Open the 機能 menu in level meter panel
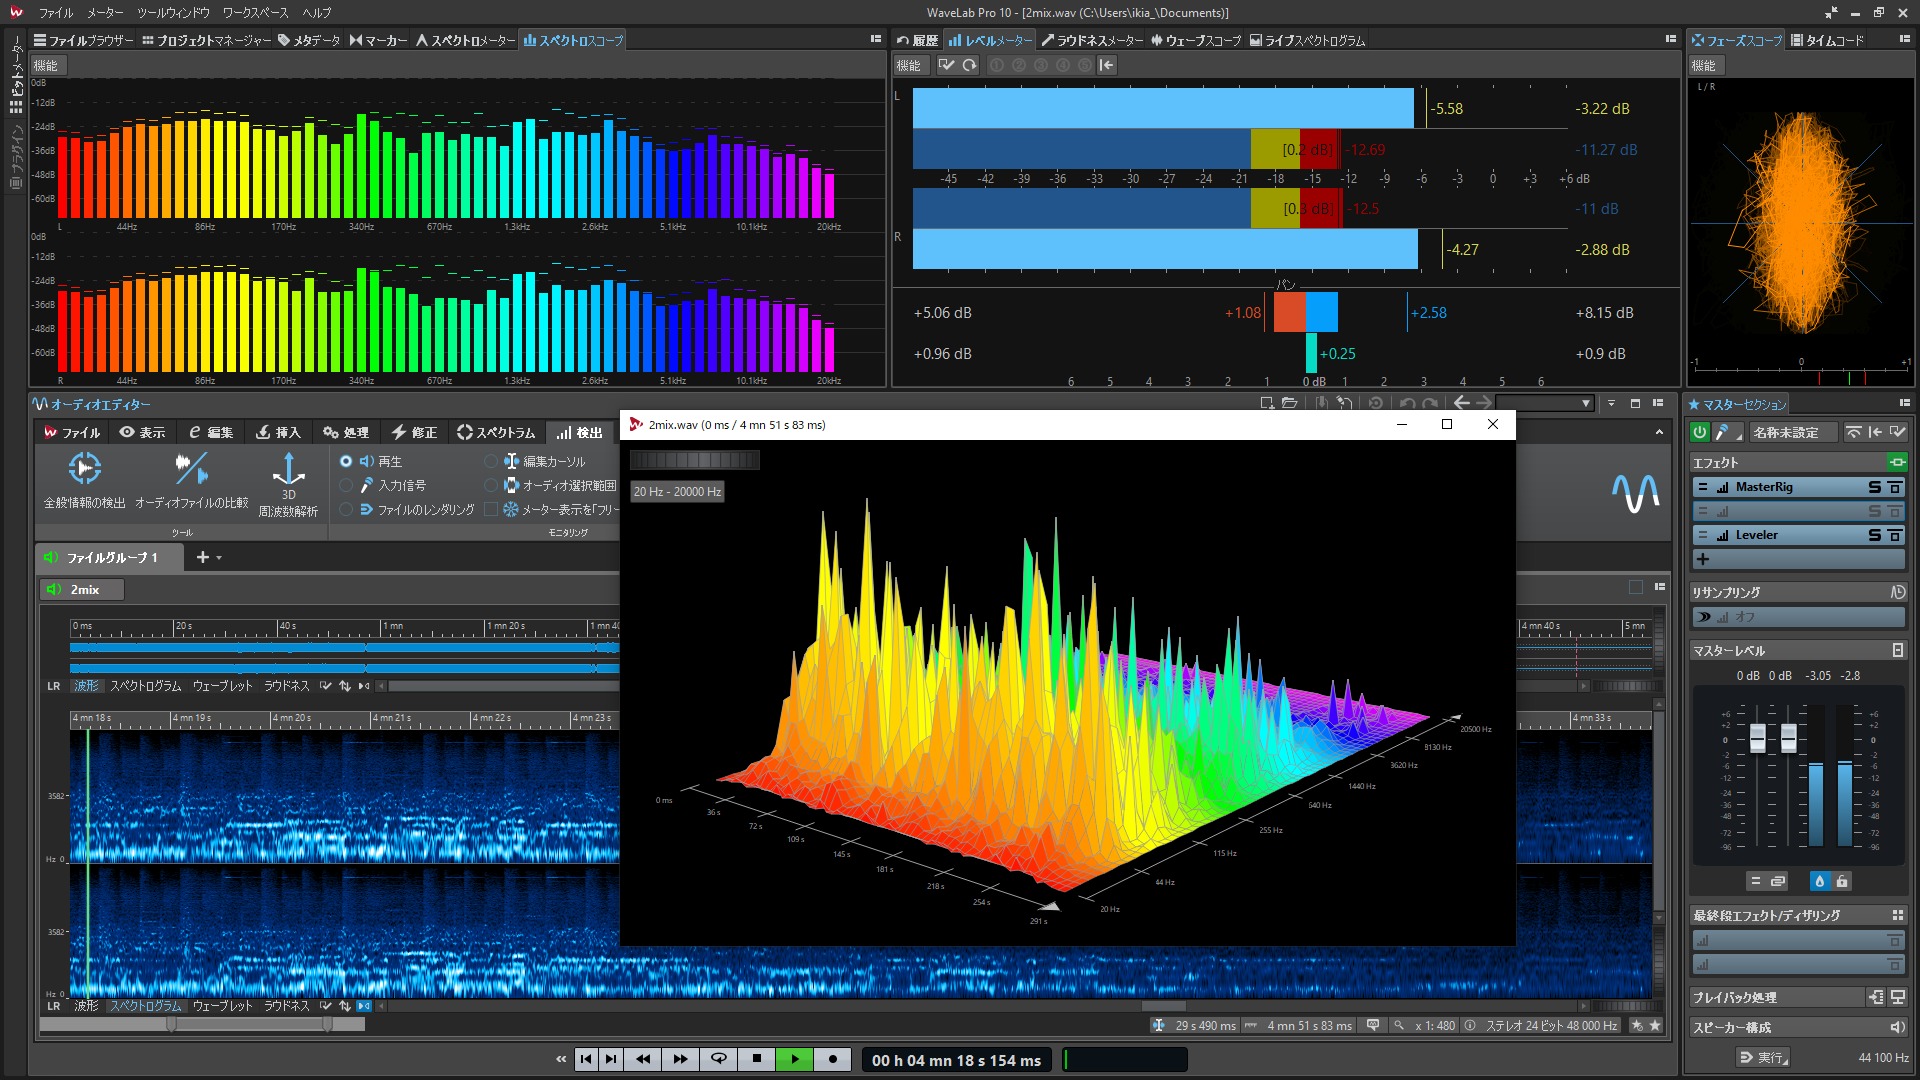 pos(909,65)
